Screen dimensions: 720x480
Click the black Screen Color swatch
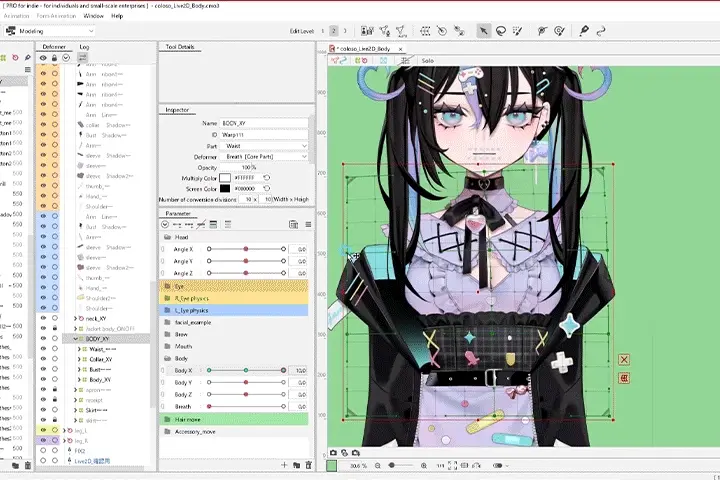(225, 188)
